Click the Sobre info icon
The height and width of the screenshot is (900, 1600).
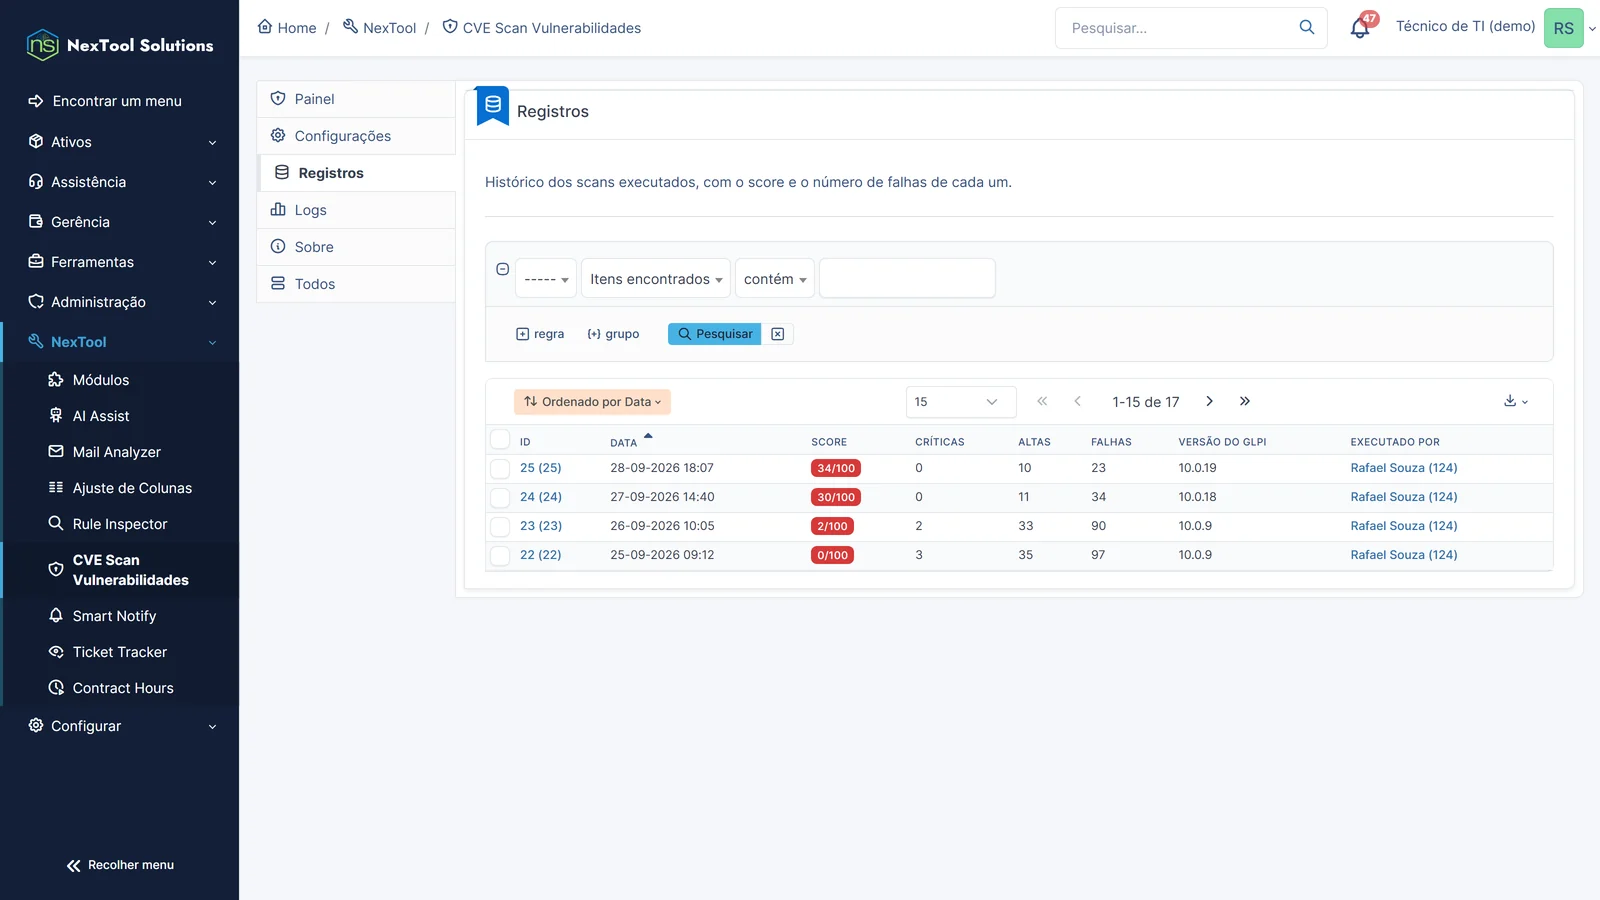pyautogui.click(x=278, y=247)
